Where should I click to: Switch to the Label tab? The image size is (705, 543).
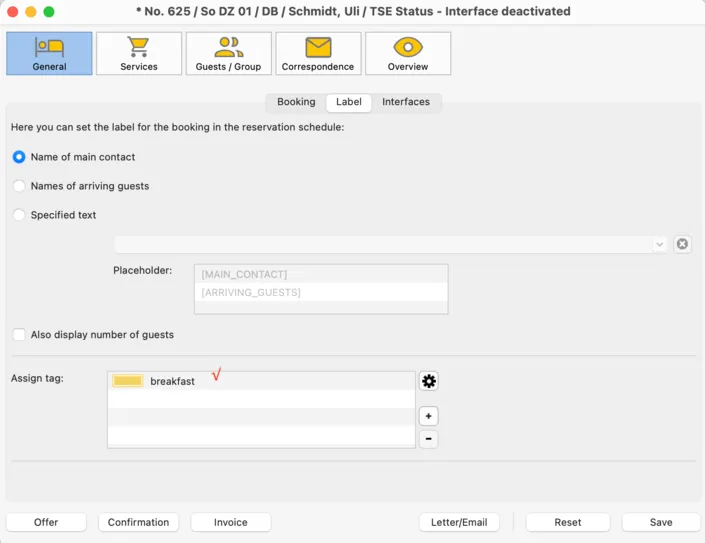(348, 102)
